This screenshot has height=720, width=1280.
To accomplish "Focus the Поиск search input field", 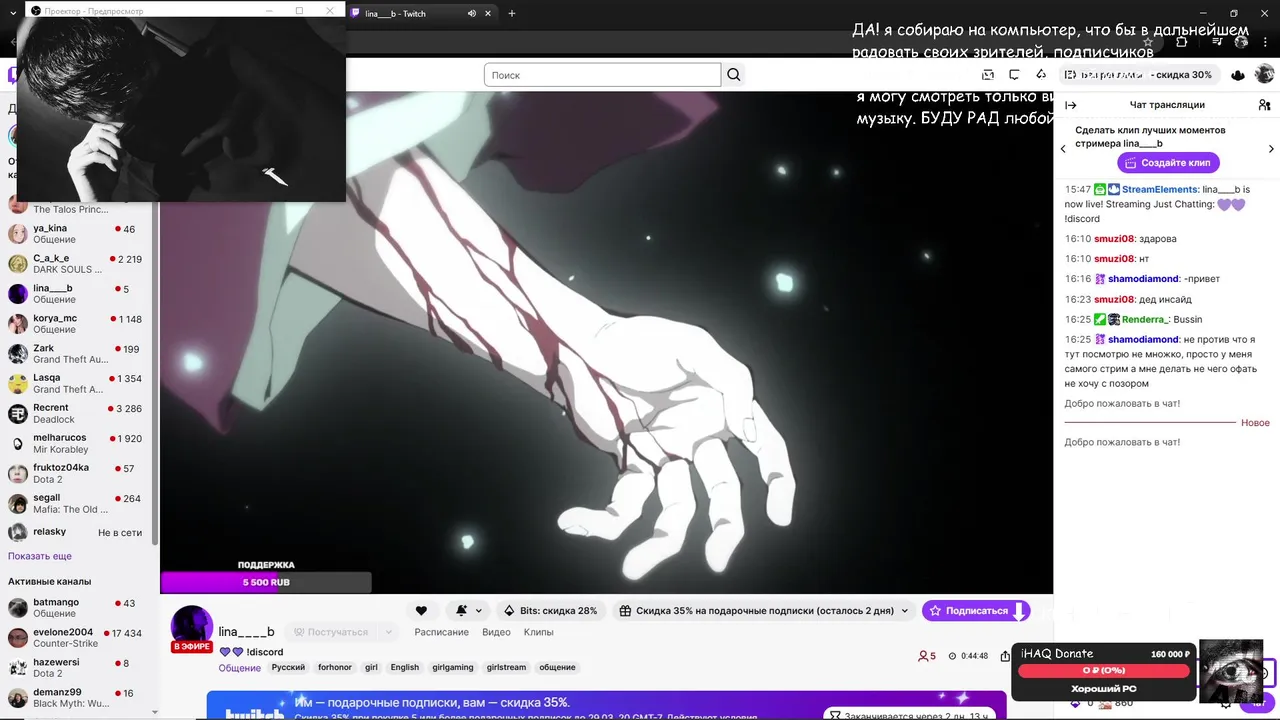I will coord(602,75).
